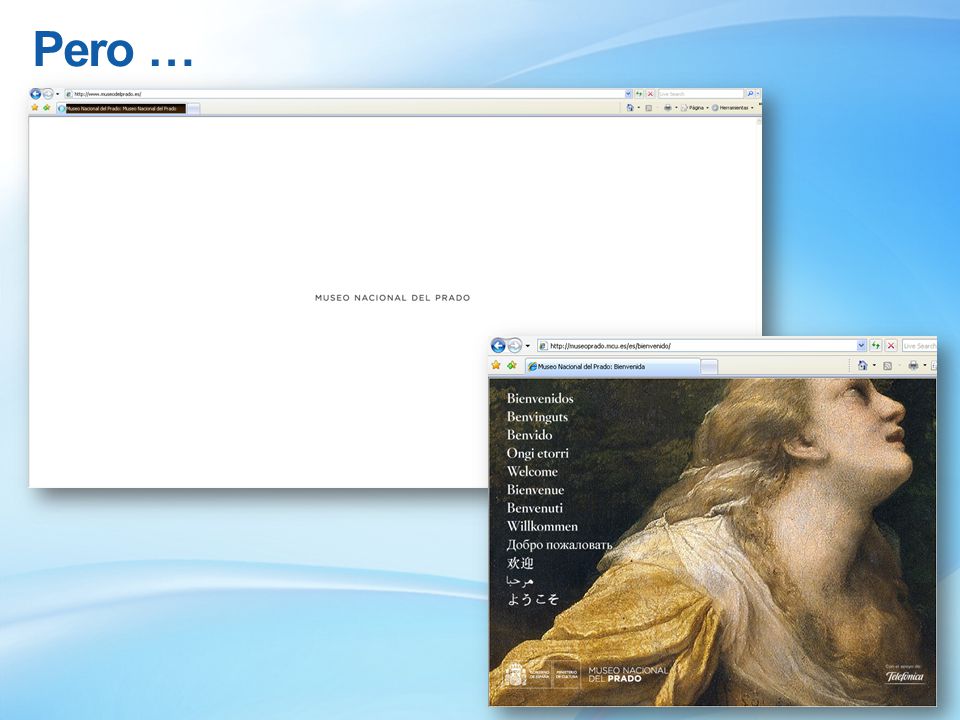Click the Back arrow in the Bienvenida browser
This screenshot has width=960, height=720.
(x=498, y=346)
